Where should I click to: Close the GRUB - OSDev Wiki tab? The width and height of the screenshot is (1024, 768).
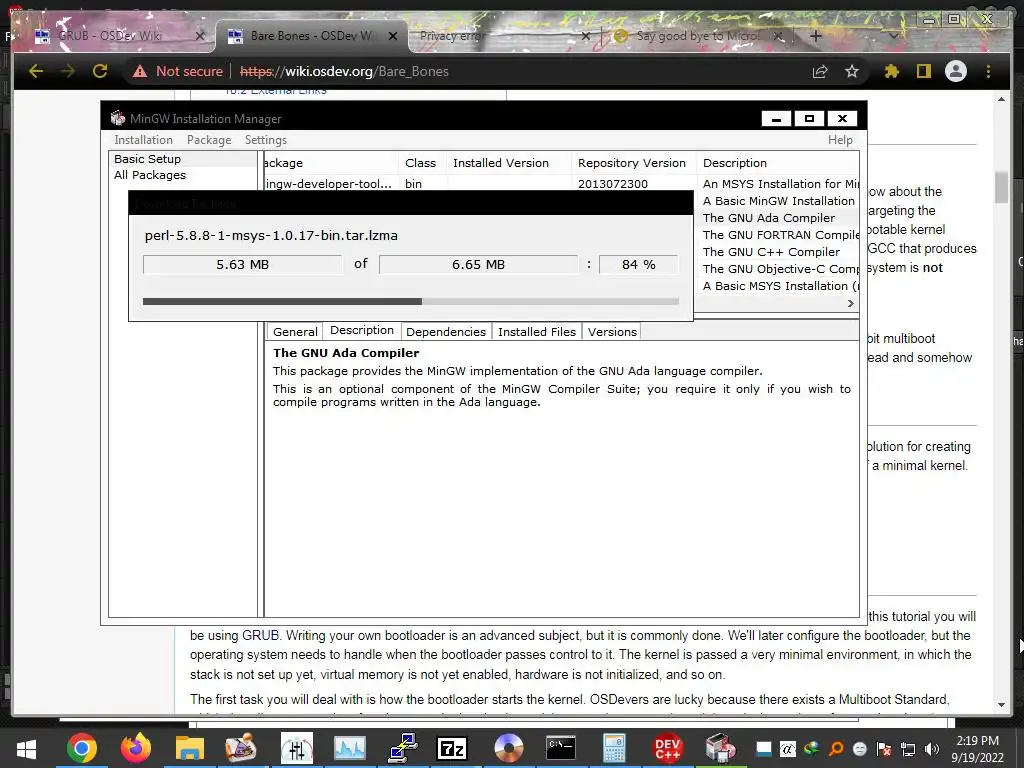[200, 36]
